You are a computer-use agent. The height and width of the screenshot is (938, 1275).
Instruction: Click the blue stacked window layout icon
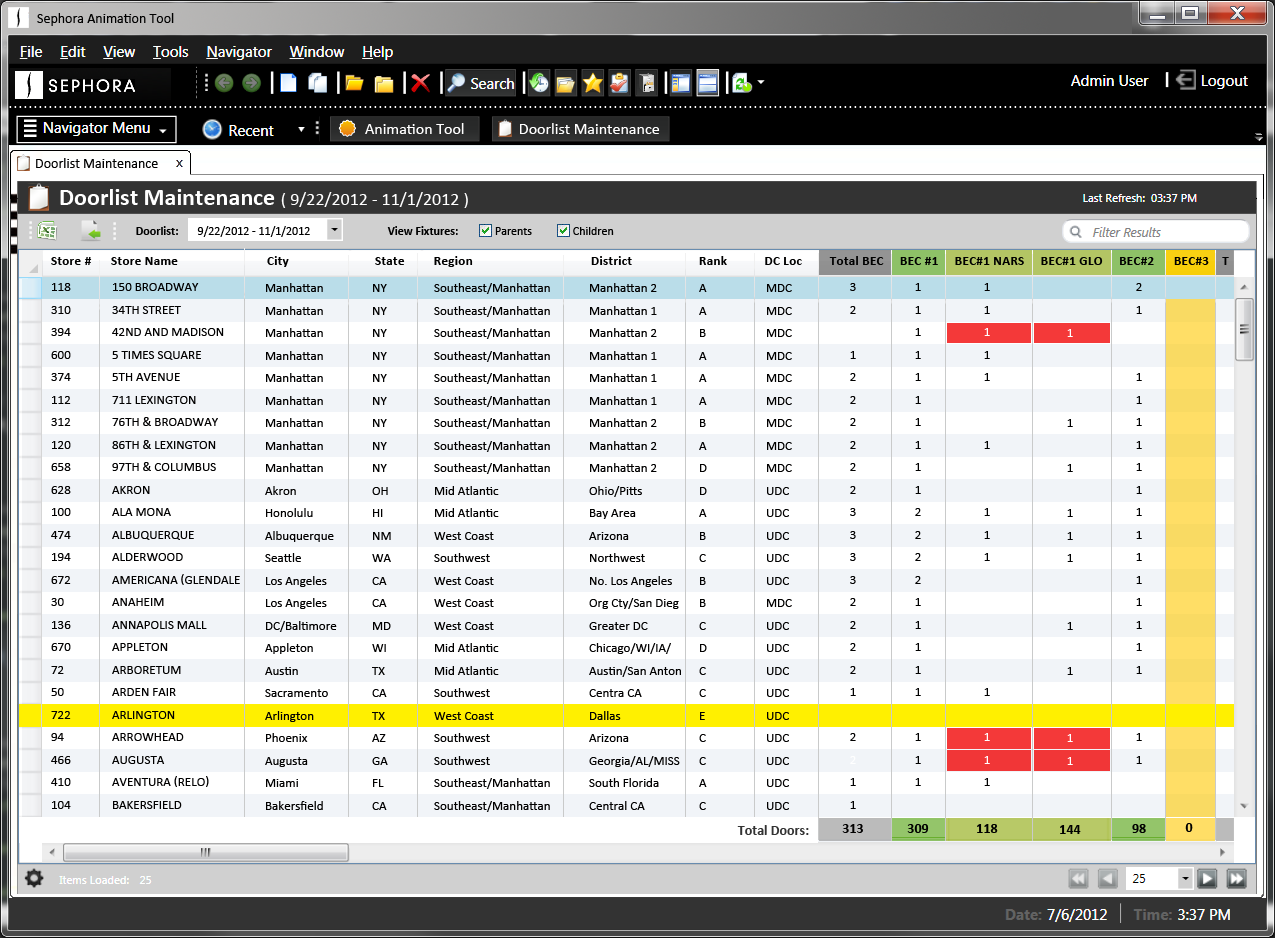pyautogui.click(x=708, y=83)
